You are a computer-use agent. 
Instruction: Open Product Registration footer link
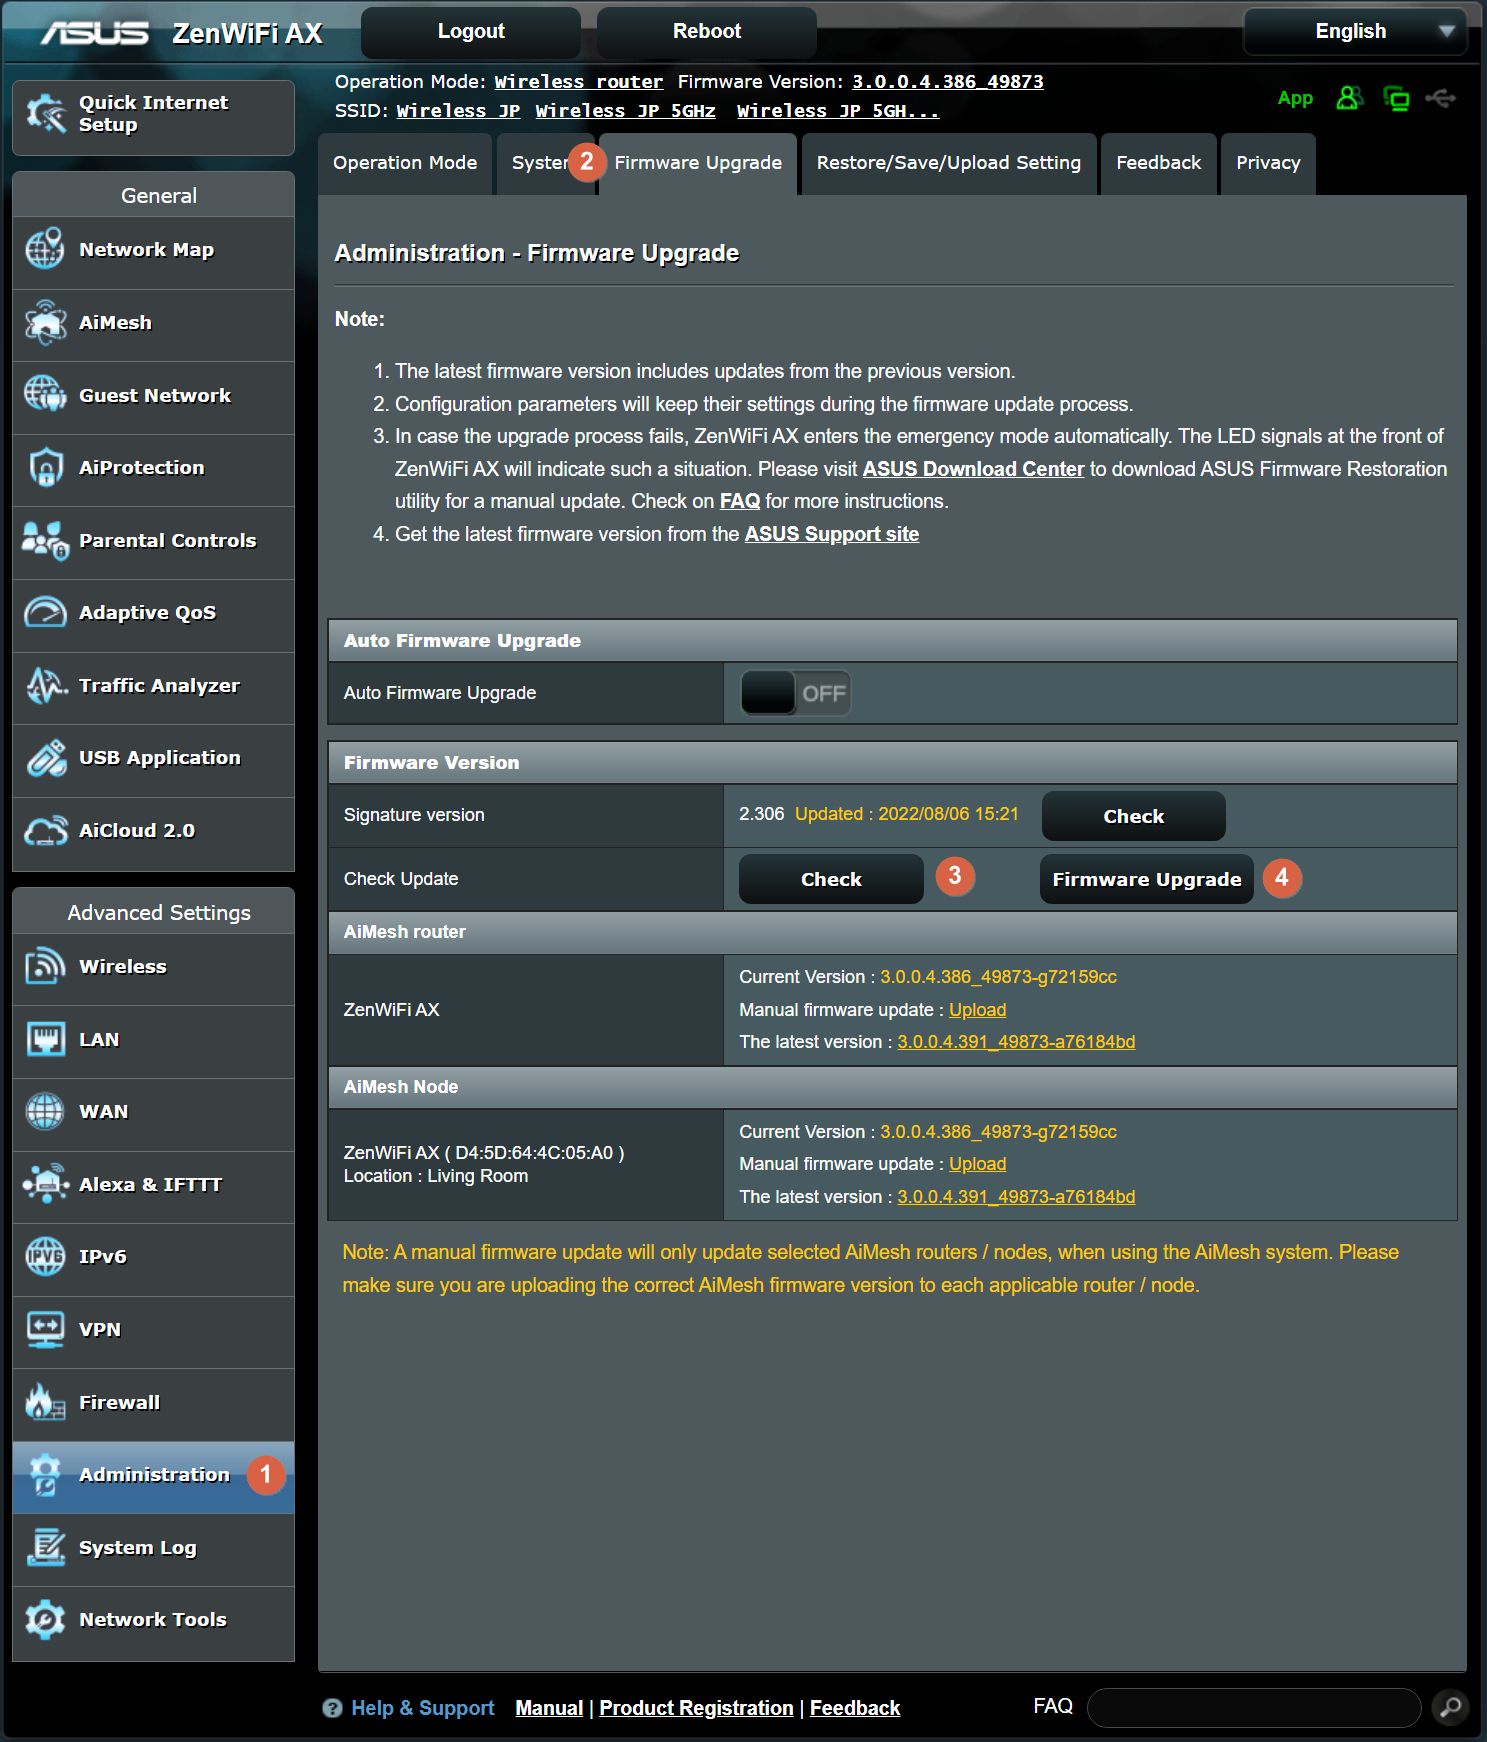[x=696, y=1708]
